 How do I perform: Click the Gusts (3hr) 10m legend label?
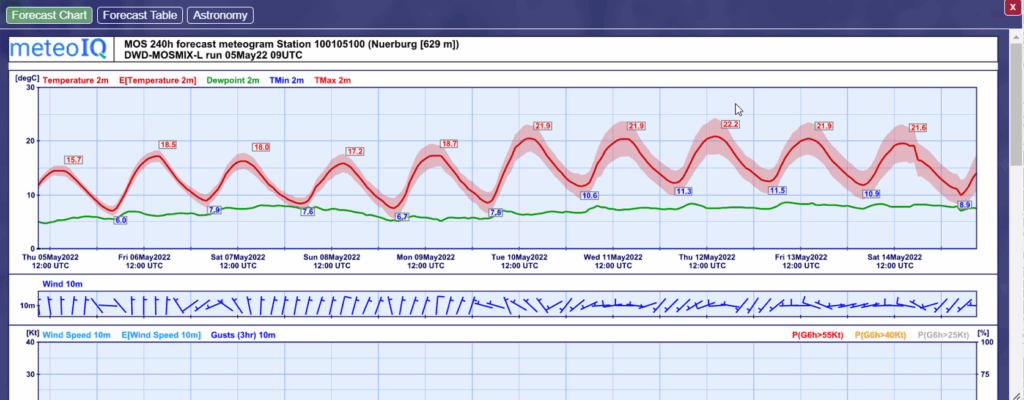coord(244,334)
